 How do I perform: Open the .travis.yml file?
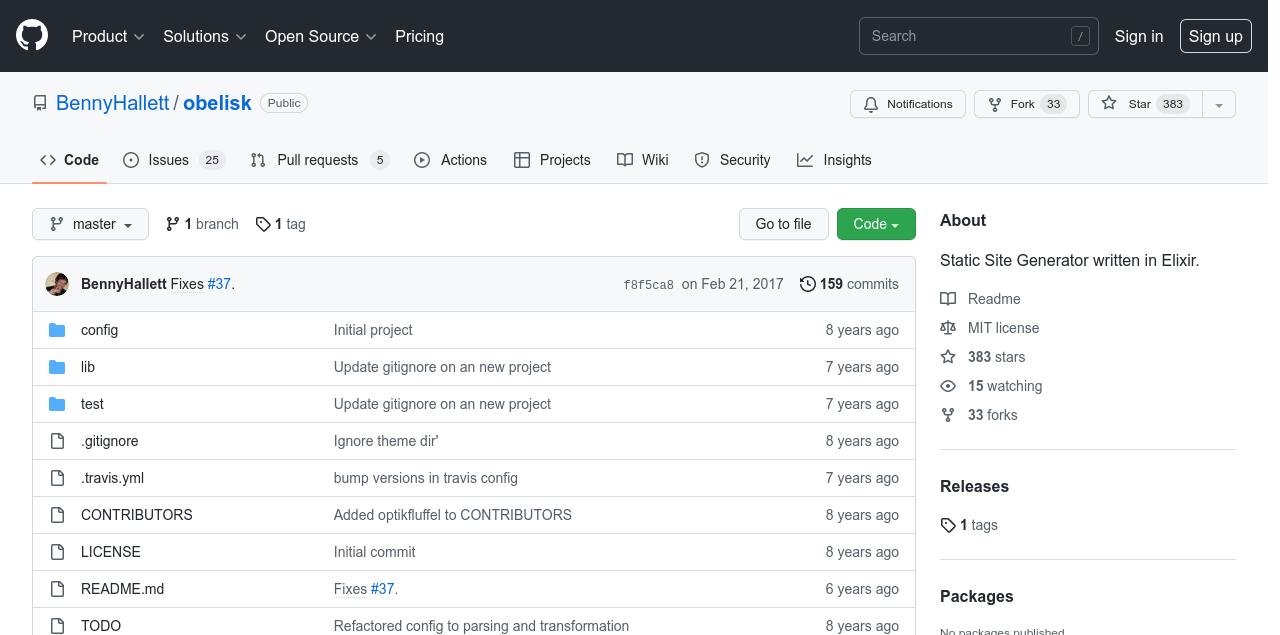coord(112,478)
